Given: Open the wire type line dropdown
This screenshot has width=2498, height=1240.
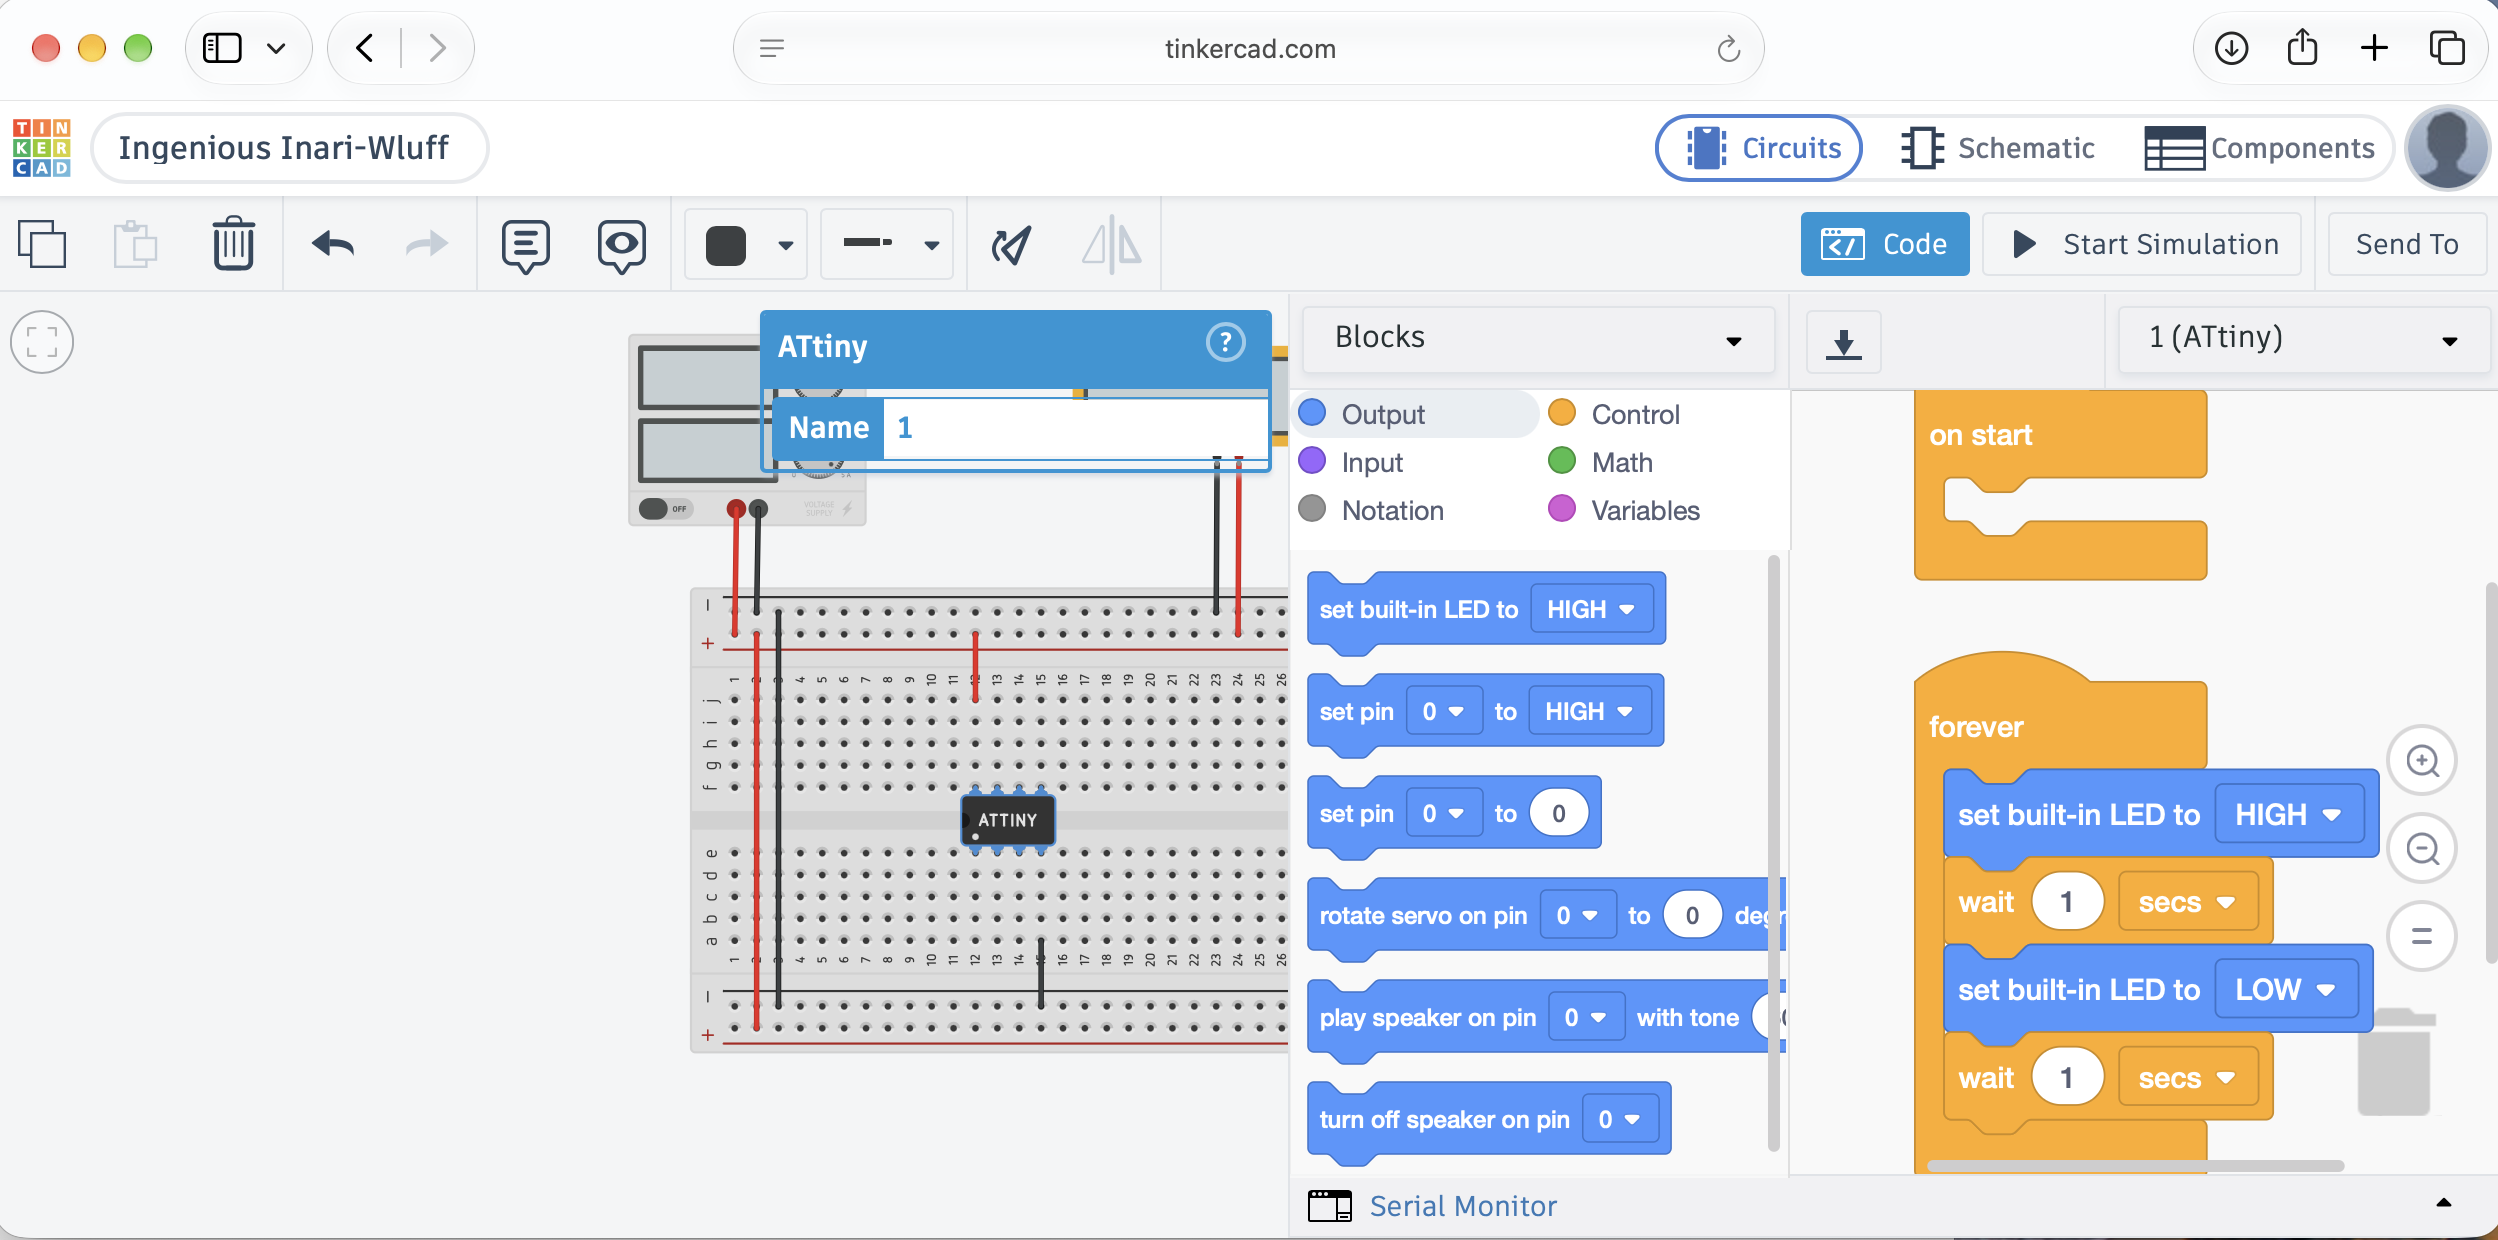Looking at the screenshot, I should (x=886, y=245).
